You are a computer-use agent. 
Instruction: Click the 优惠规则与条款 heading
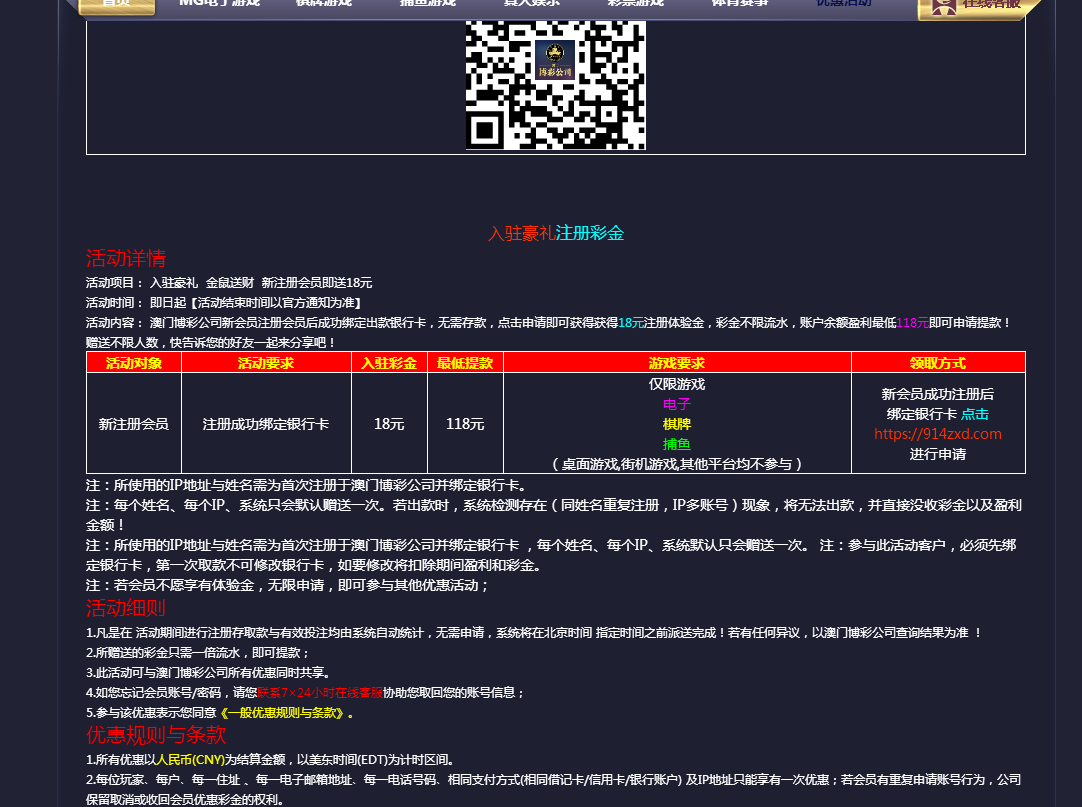click(x=156, y=735)
